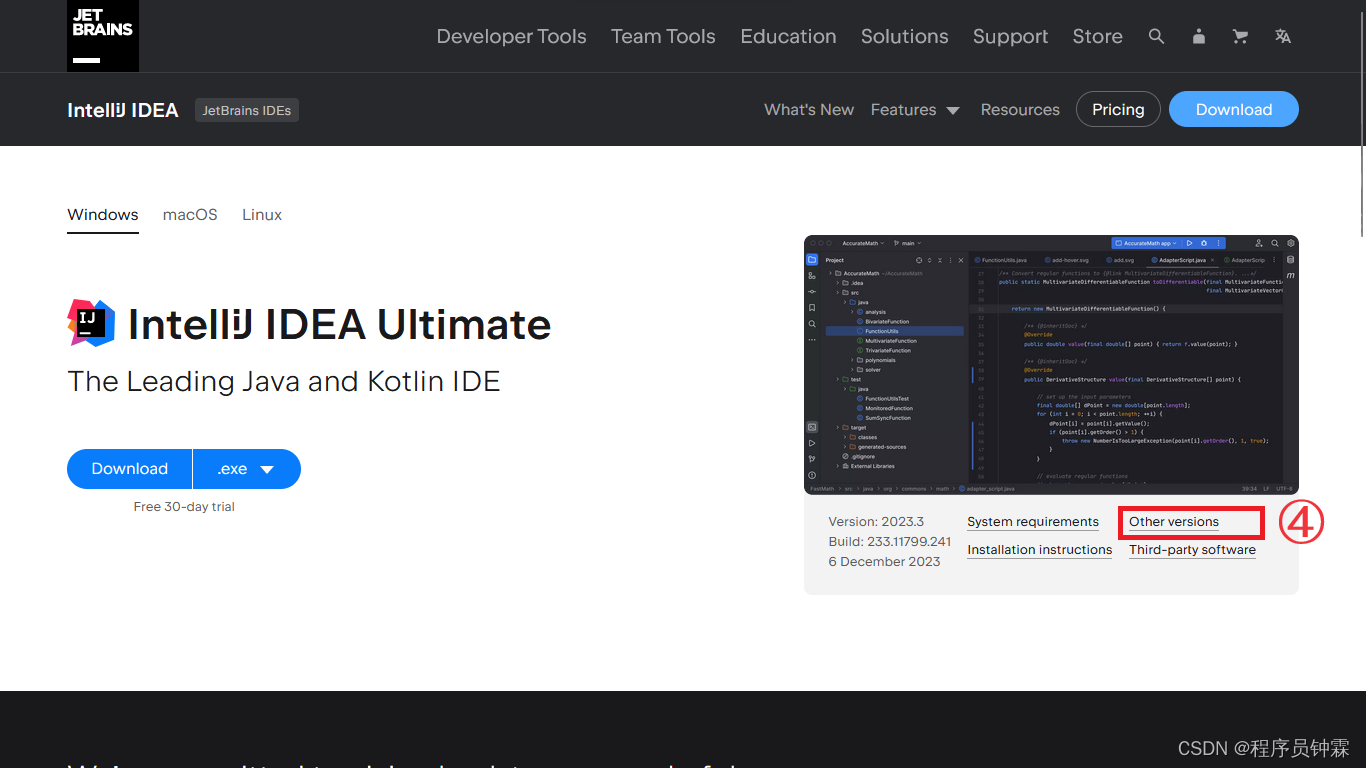The width and height of the screenshot is (1366, 768).
Task: Open the Team Tools menu
Action: point(663,36)
